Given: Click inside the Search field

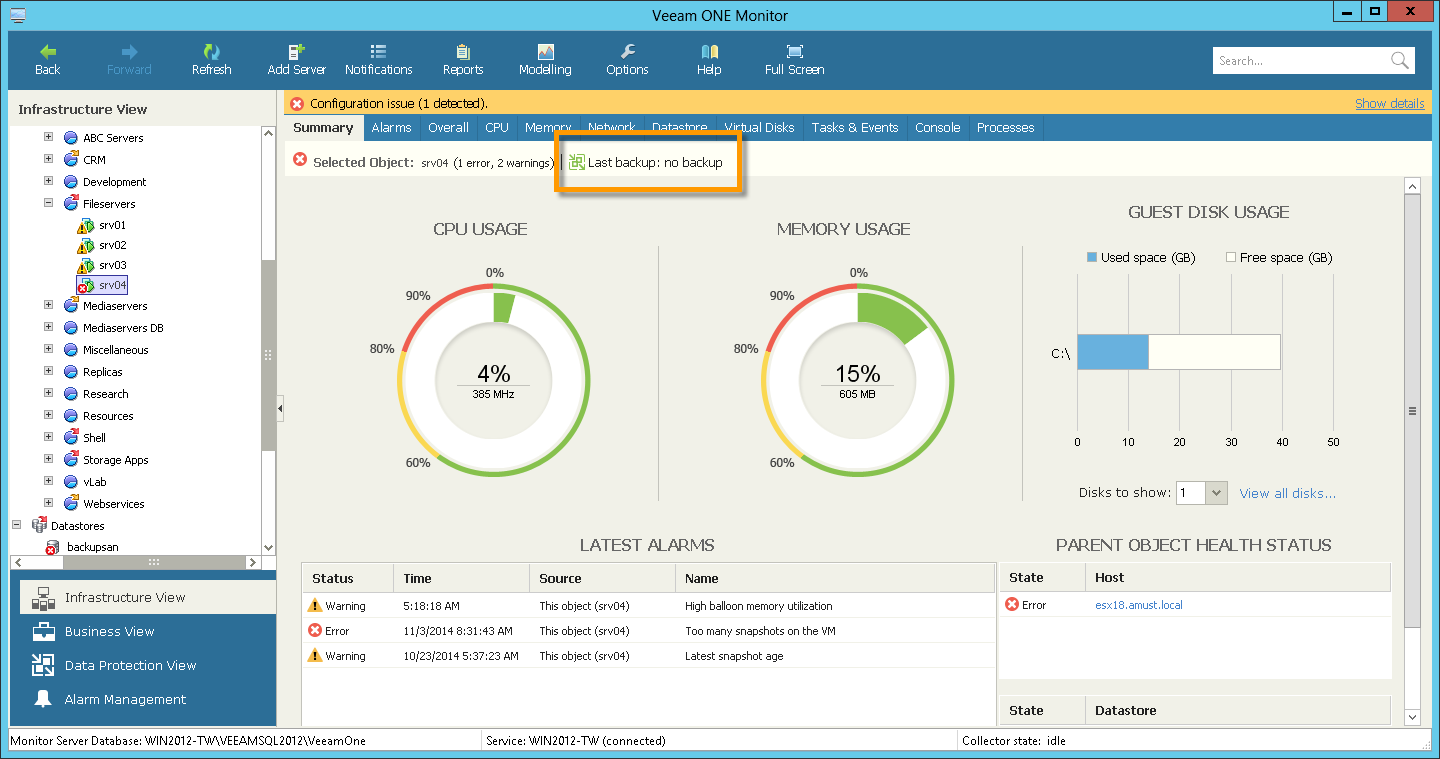Looking at the screenshot, I should coord(1300,60).
